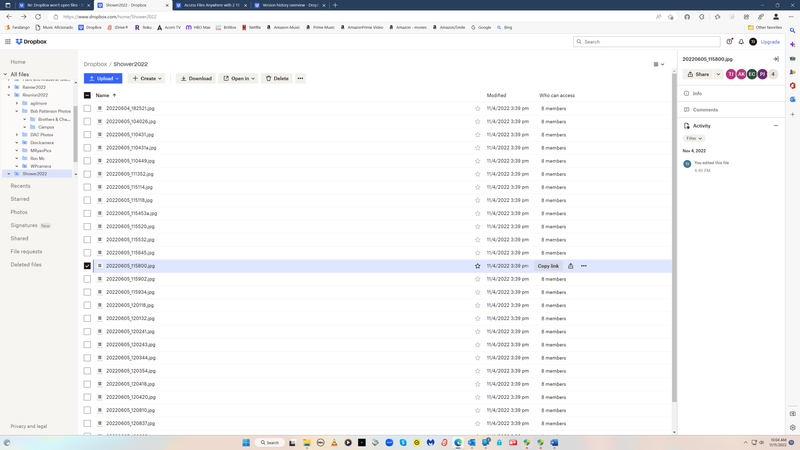Open notifications bell icon

(x=741, y=42)
